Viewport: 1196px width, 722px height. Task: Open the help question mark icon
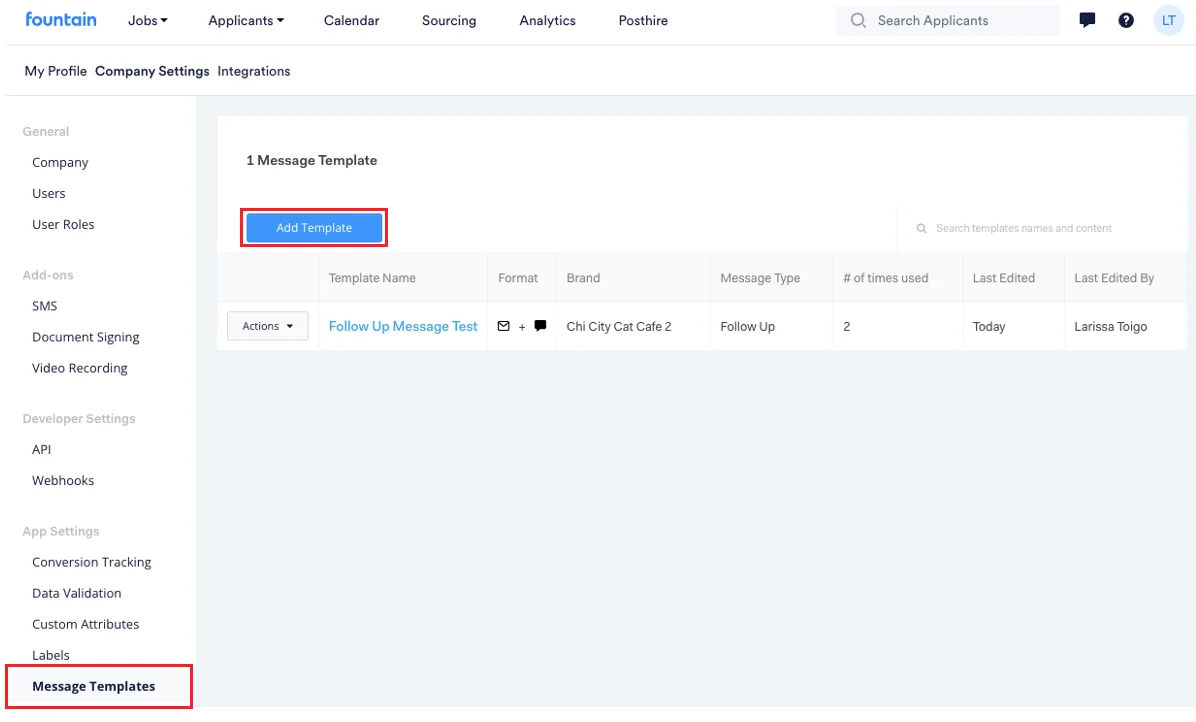pyautogui.click(x=1126, y=21)
